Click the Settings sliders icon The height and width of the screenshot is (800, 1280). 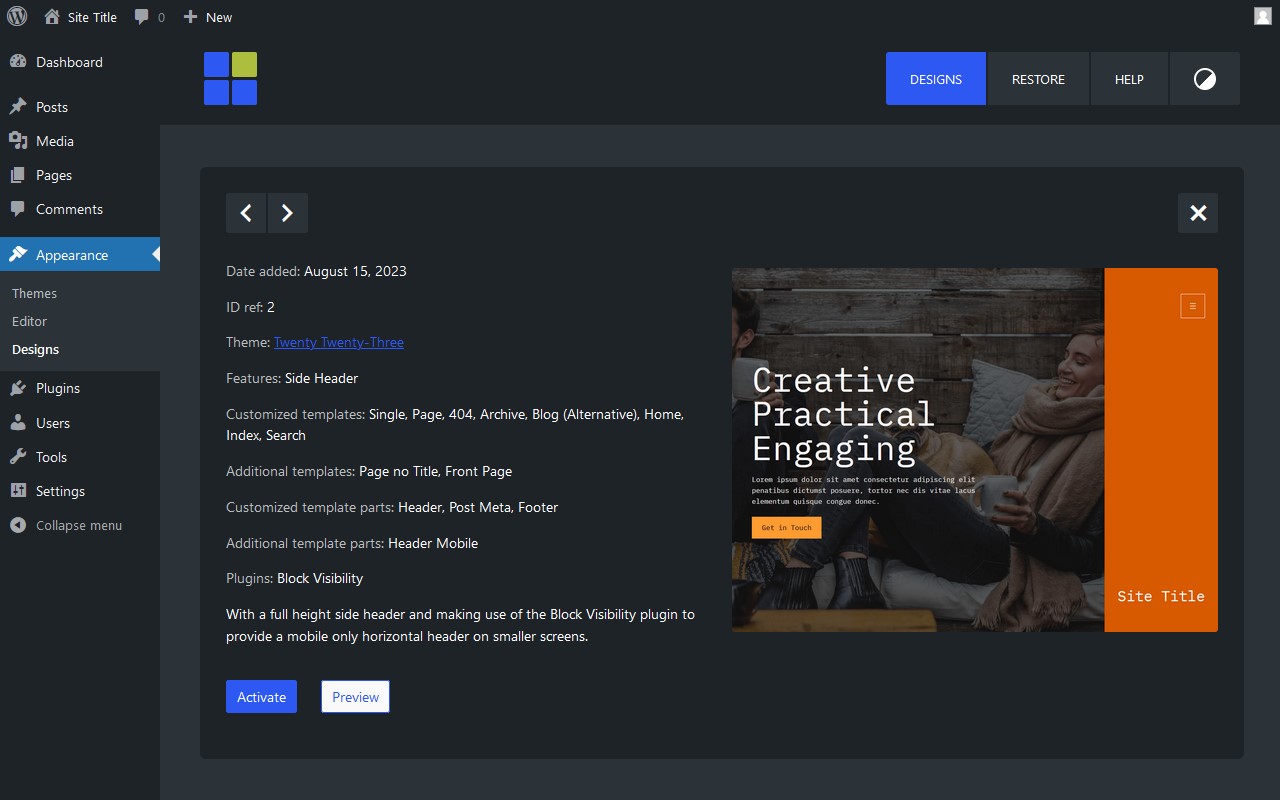[18, 491]
